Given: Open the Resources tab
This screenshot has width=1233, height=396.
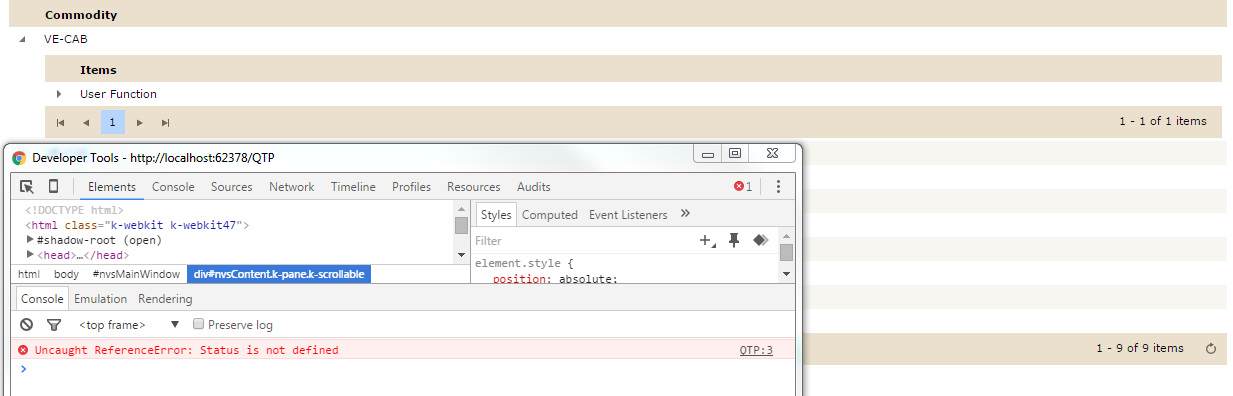Looking at the screenshot, I should (x=474, y=187).
